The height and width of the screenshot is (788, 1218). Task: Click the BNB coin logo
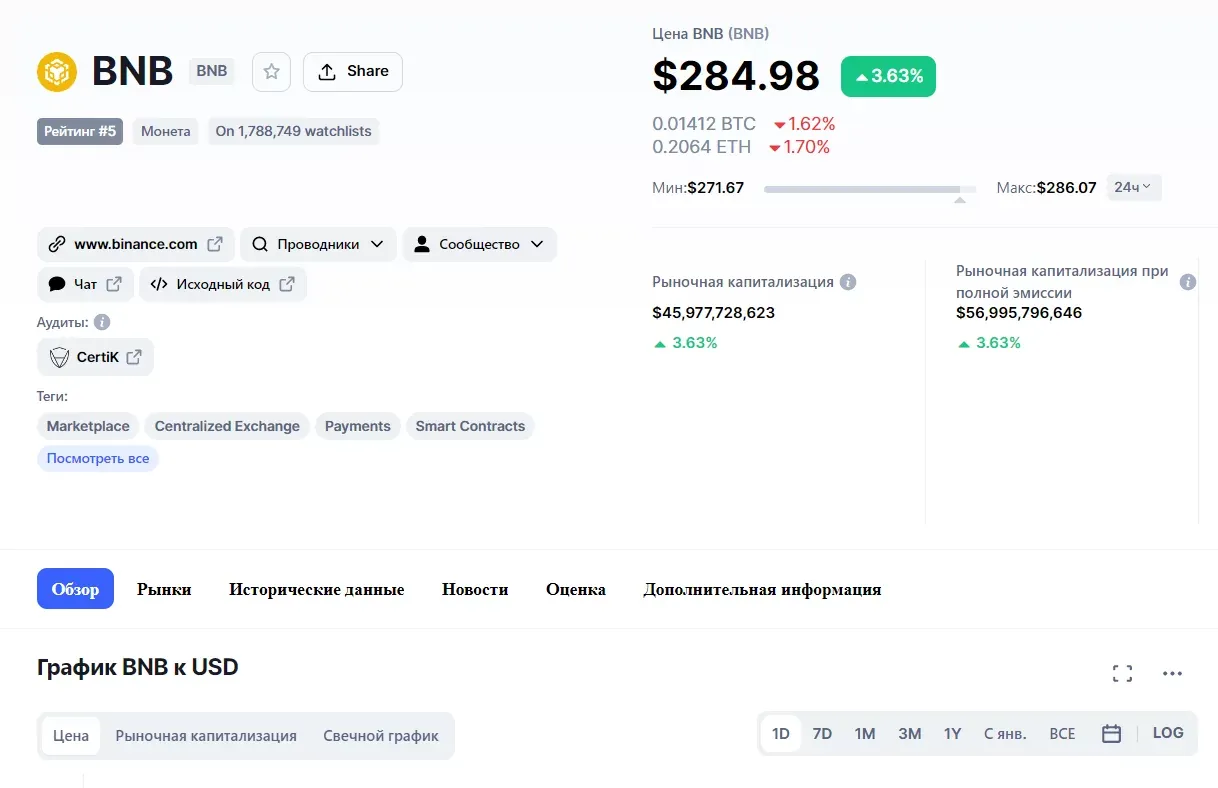(x=57, y=71)
